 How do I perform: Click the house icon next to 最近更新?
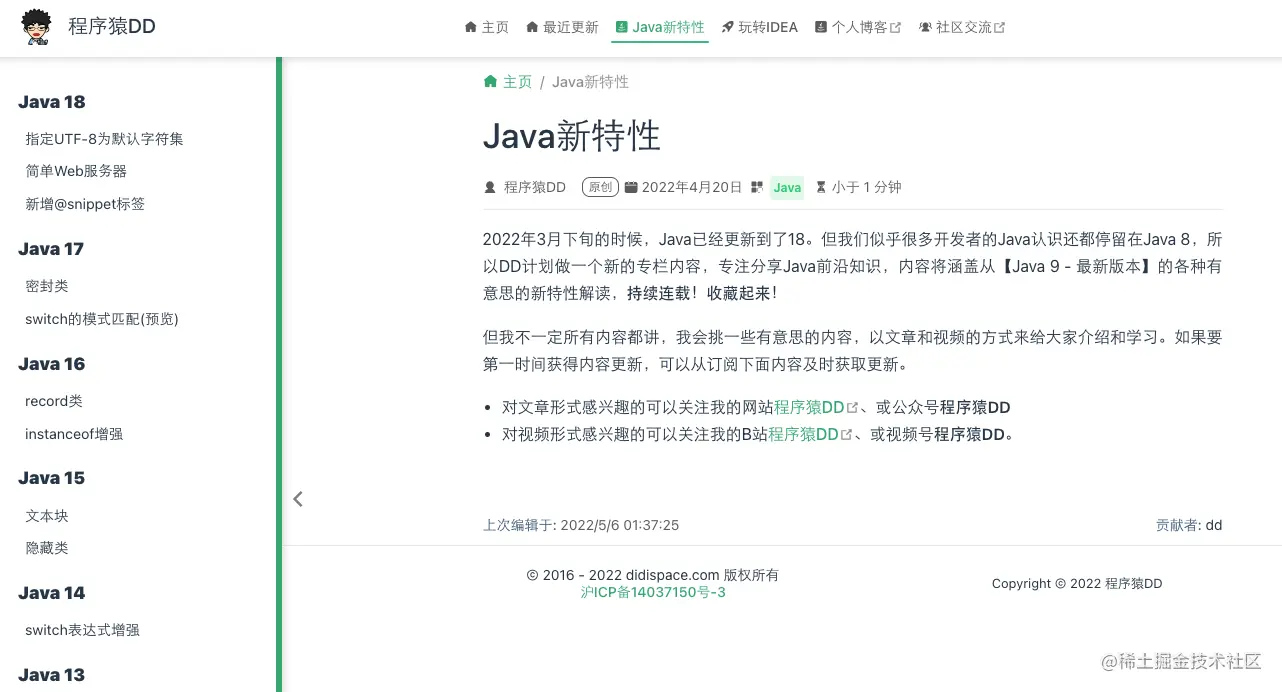(534, 27)
